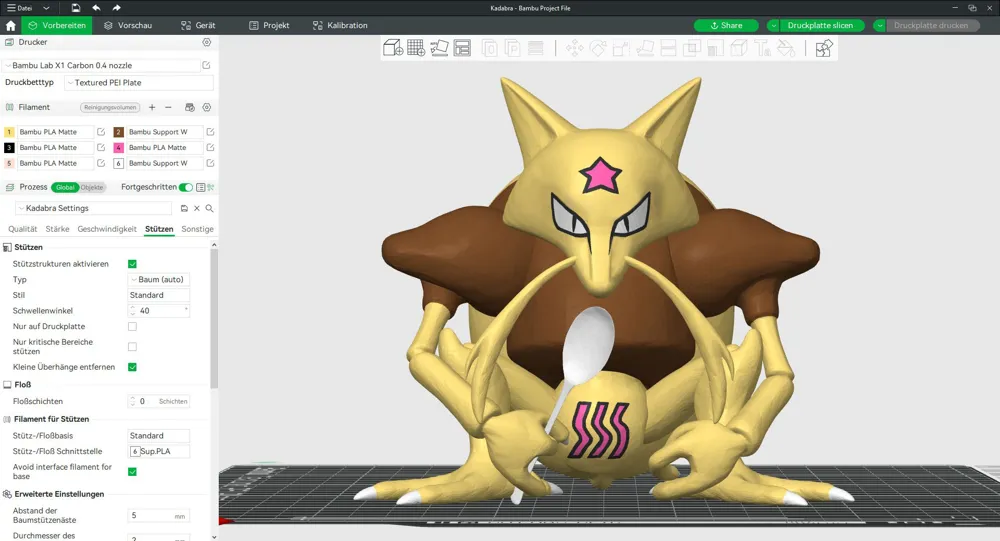Screen dimensions: 1000x541
Task: Switch to the Vorschau tab
Action: [128, 26]
